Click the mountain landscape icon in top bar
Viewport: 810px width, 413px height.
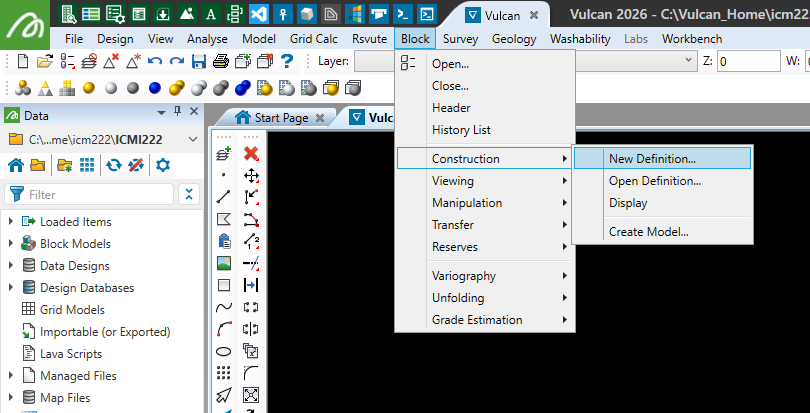[187, 14]
